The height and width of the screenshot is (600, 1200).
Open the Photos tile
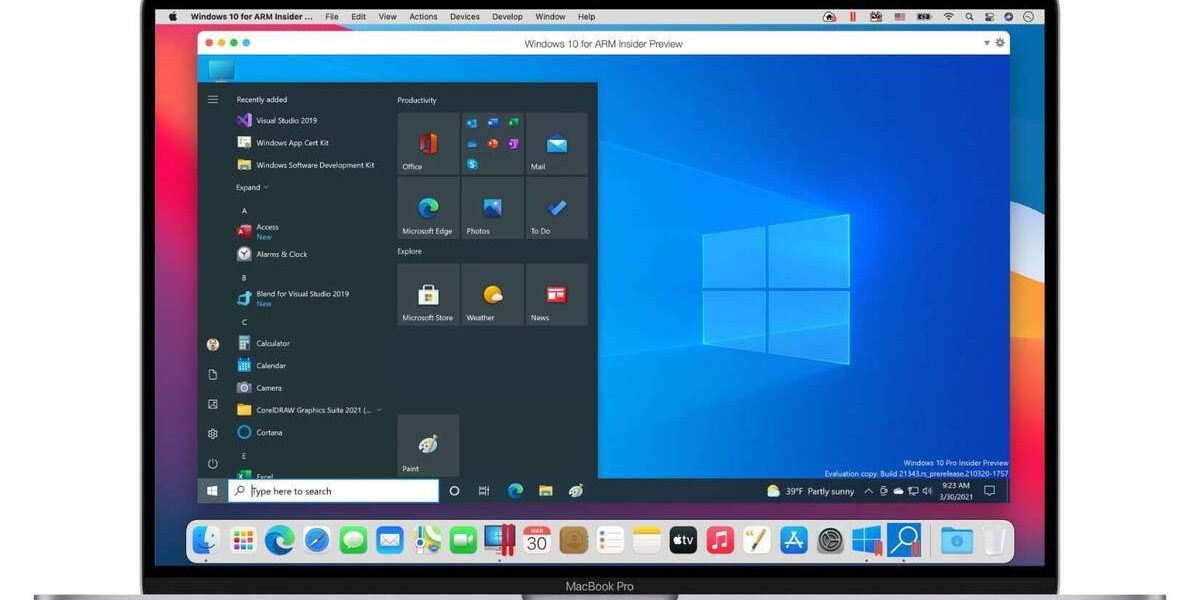coord(492,208)
